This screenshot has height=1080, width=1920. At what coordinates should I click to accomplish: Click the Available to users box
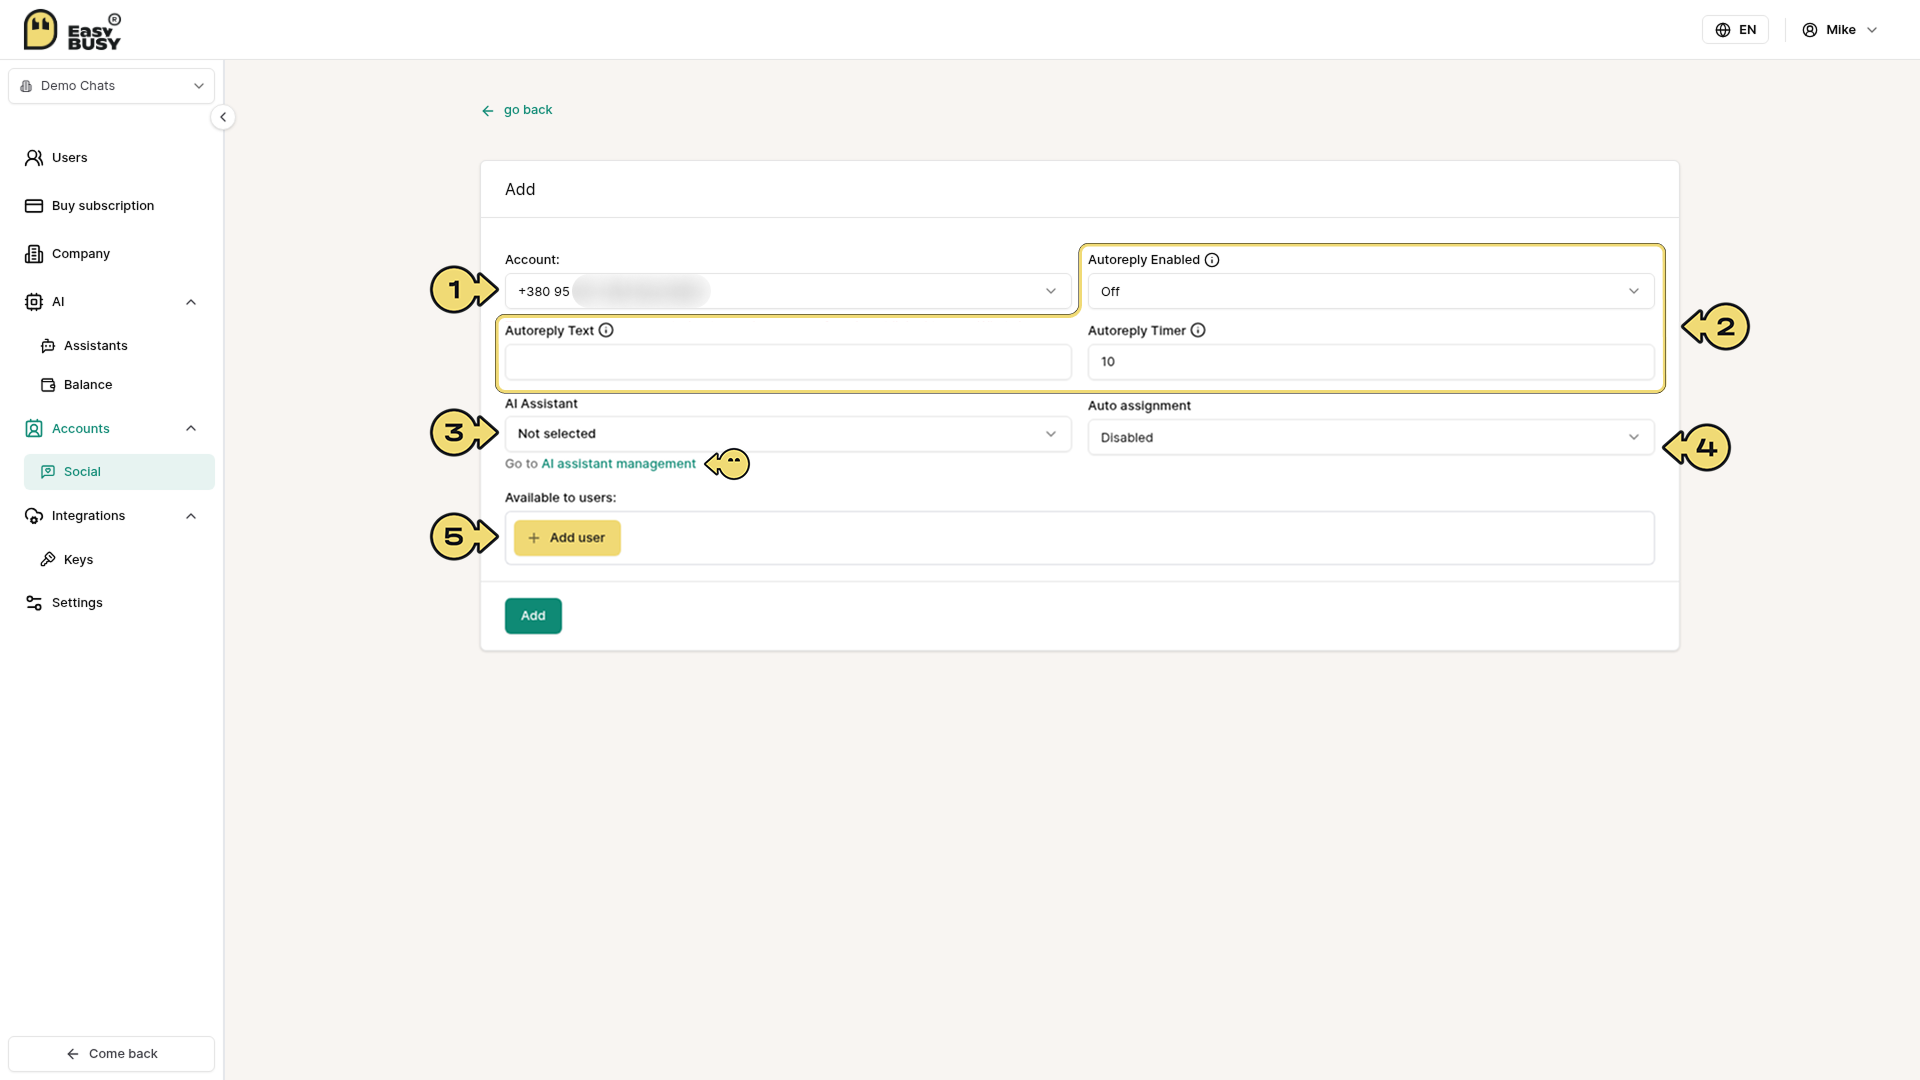tap(1080, 538)
